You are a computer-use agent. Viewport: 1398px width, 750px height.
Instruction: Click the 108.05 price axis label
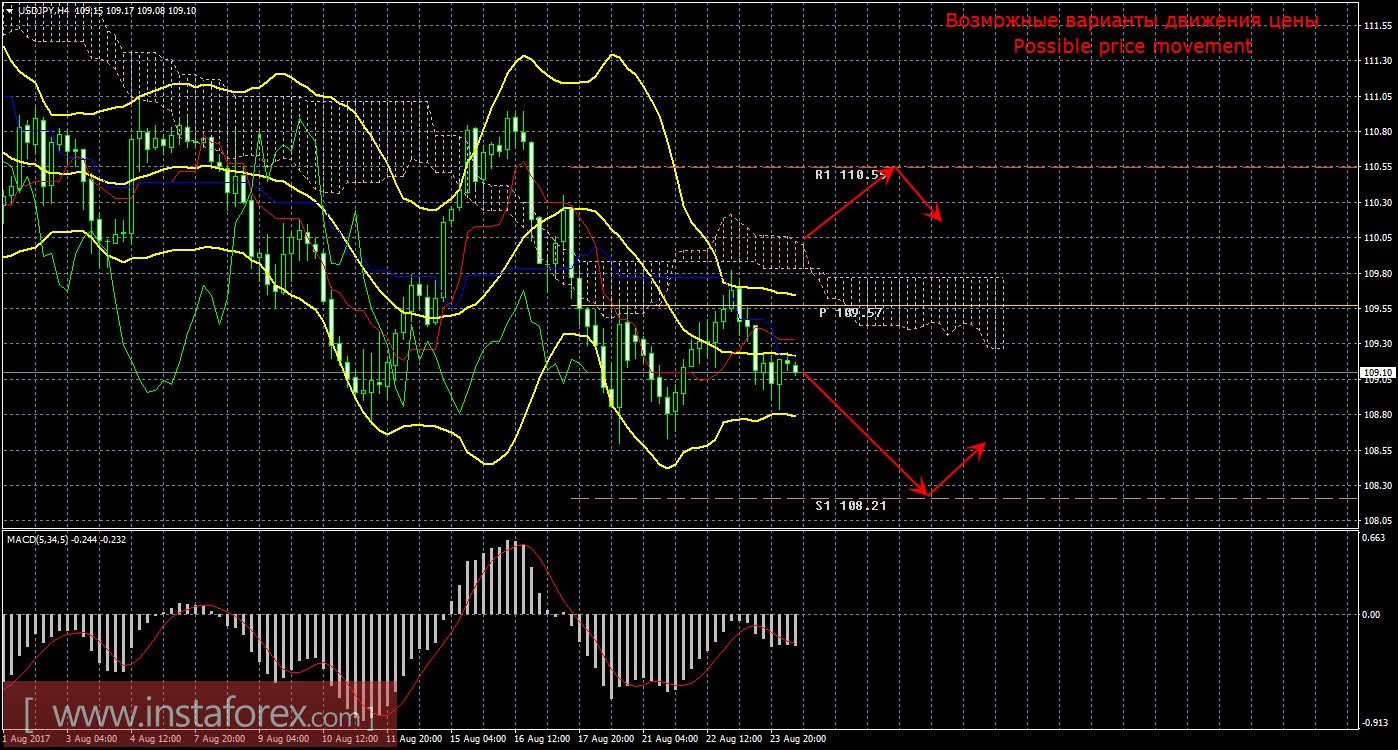1377,521
